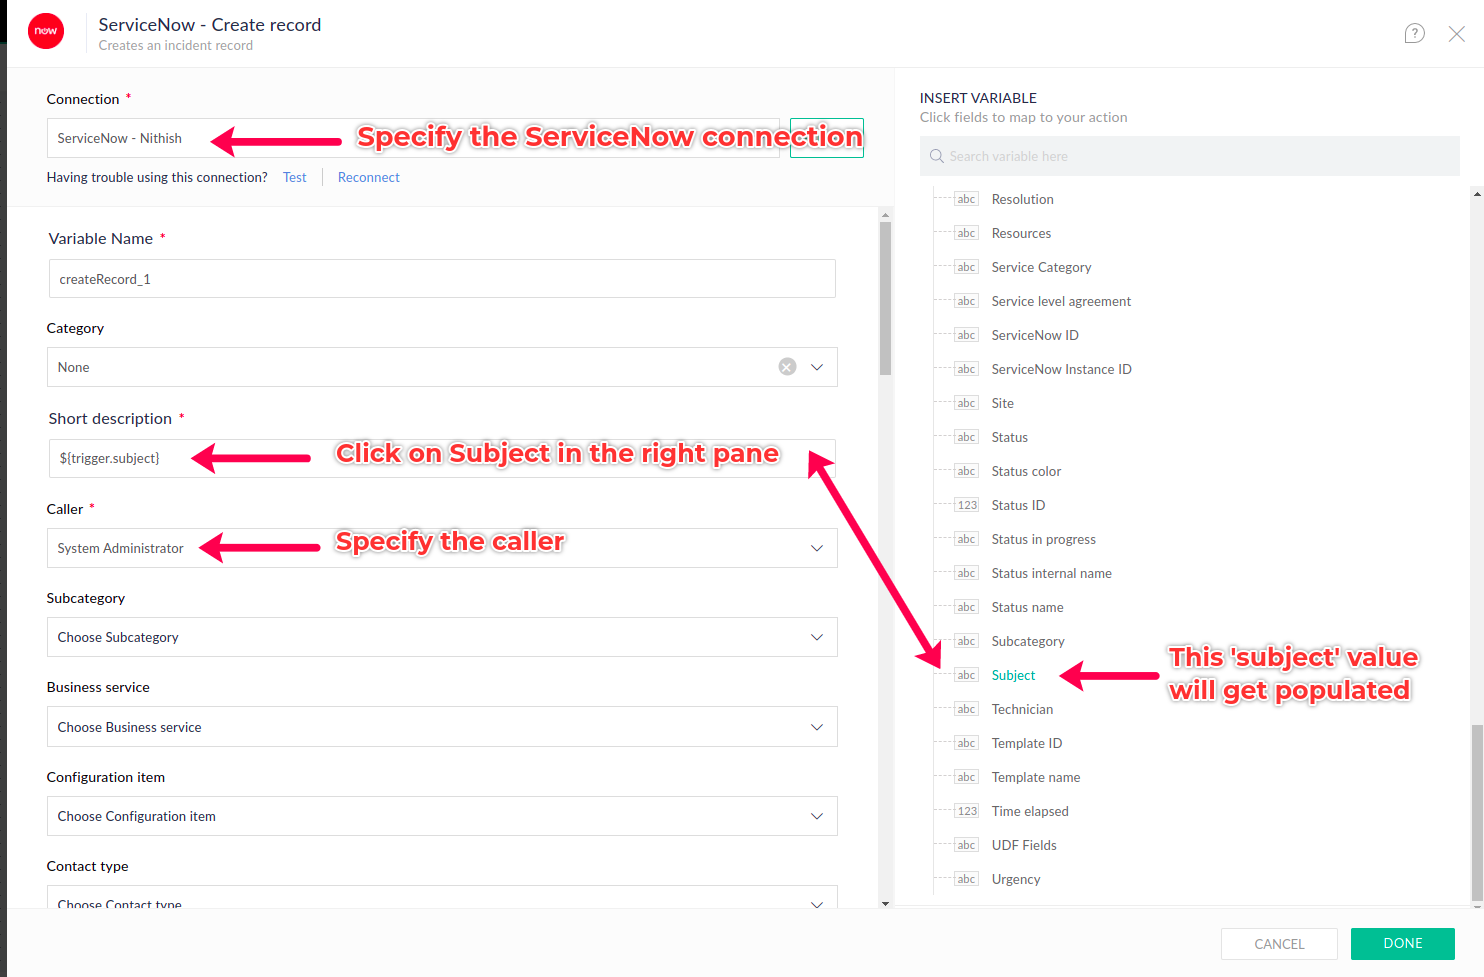The height and width of the screenshot is (977, 1484).
Task: Clear the Category field with the X icon
Action: (787, 367)
